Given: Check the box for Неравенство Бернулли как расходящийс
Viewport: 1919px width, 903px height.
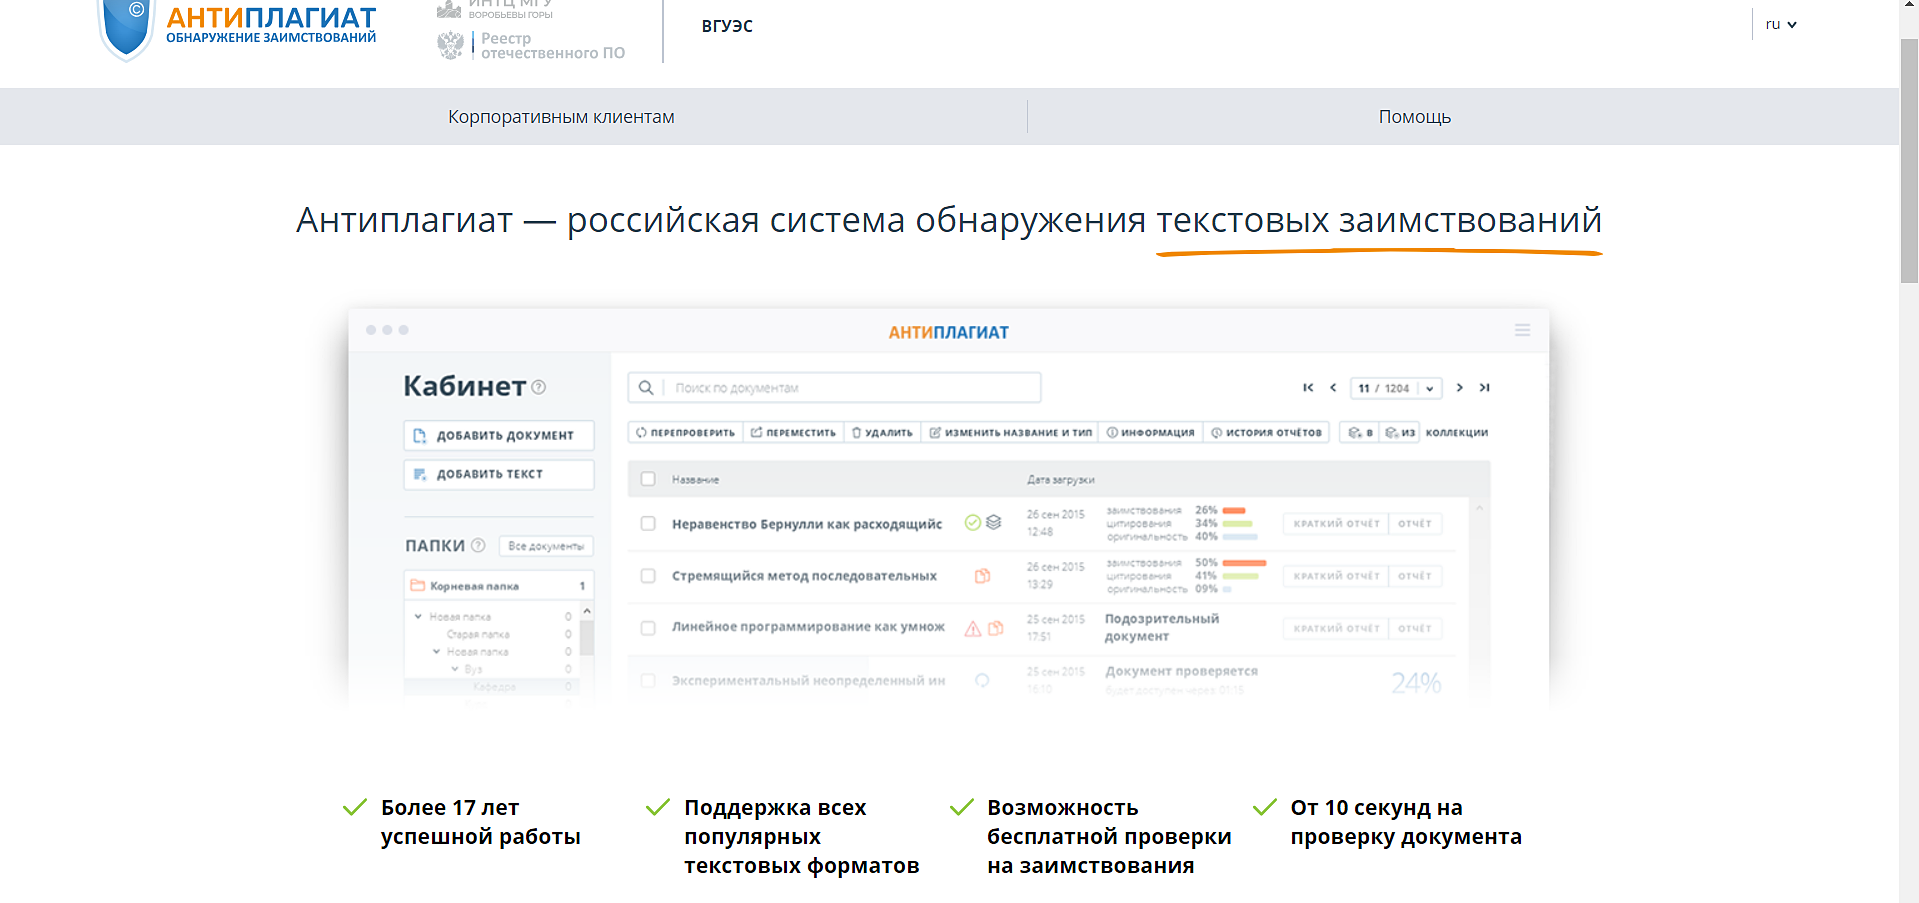Looking at the screenshot, I should pos(648,524).
